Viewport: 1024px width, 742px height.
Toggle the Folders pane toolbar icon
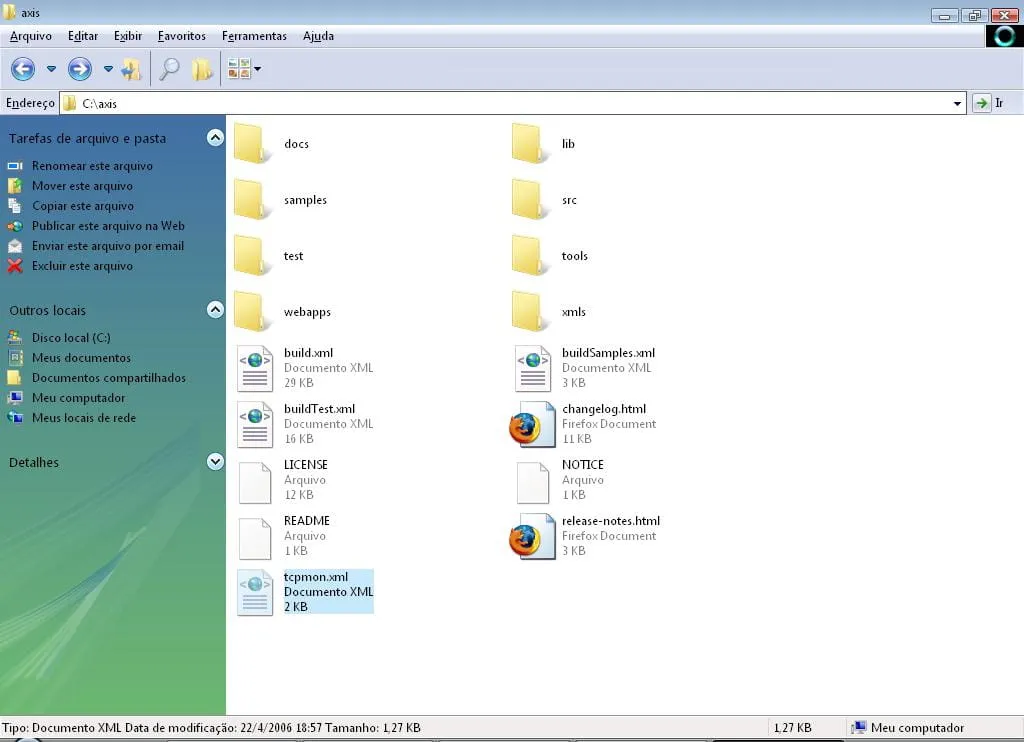coord(202,69)
